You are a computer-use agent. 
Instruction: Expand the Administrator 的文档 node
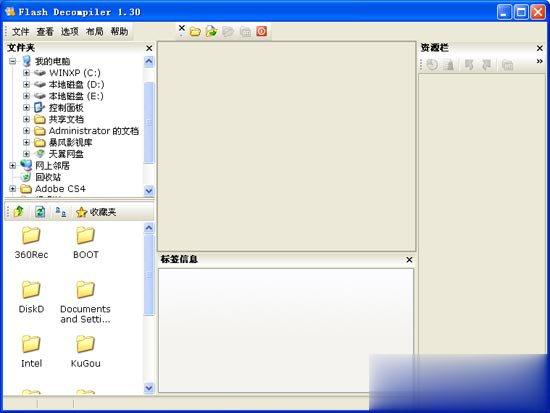[26, 131]
